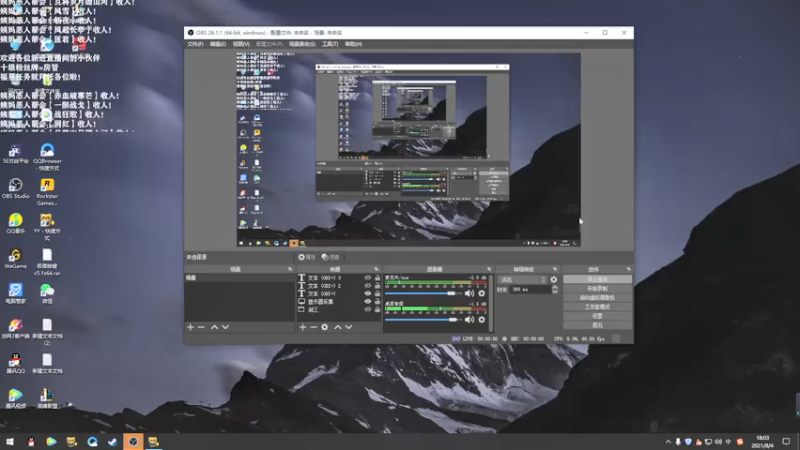Open Rockstar Games desktop shortcut
Viewport: 800px width, 450px height.
point(47,192)
